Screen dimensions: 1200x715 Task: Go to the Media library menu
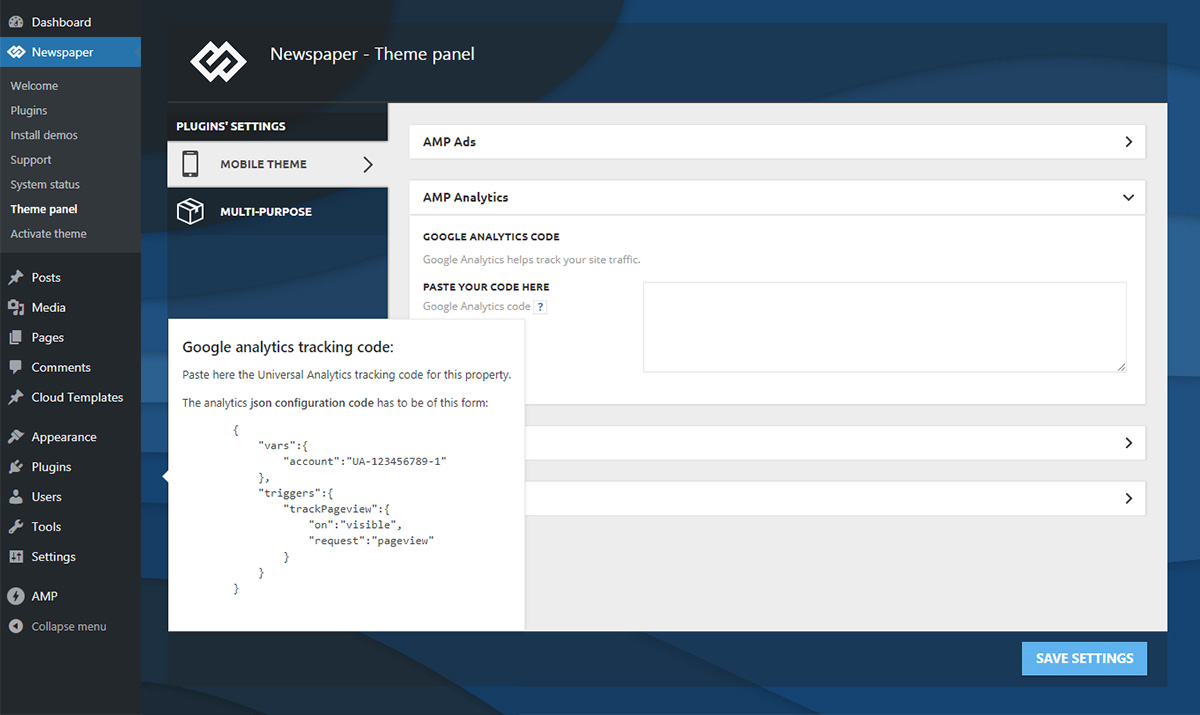tap(70, 308)
